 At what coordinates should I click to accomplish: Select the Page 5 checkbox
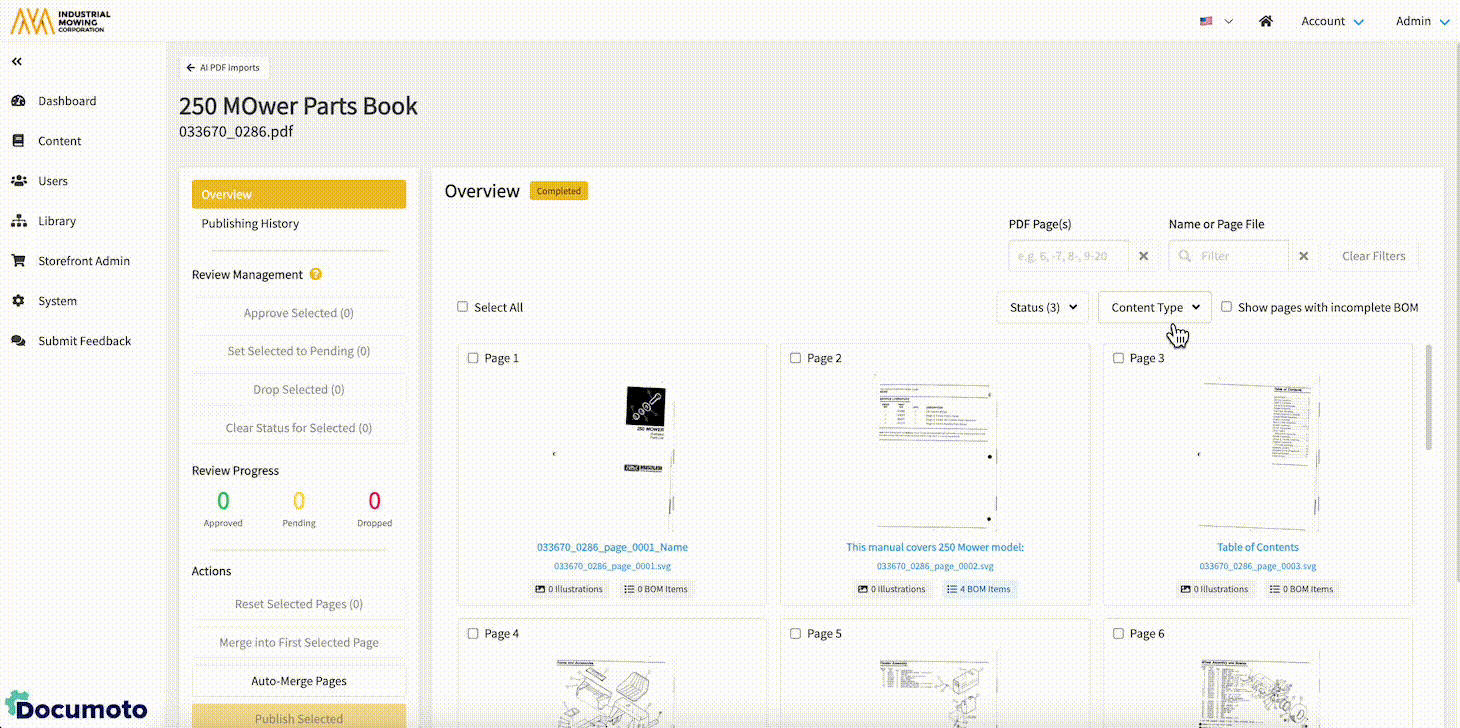point(796,633)
